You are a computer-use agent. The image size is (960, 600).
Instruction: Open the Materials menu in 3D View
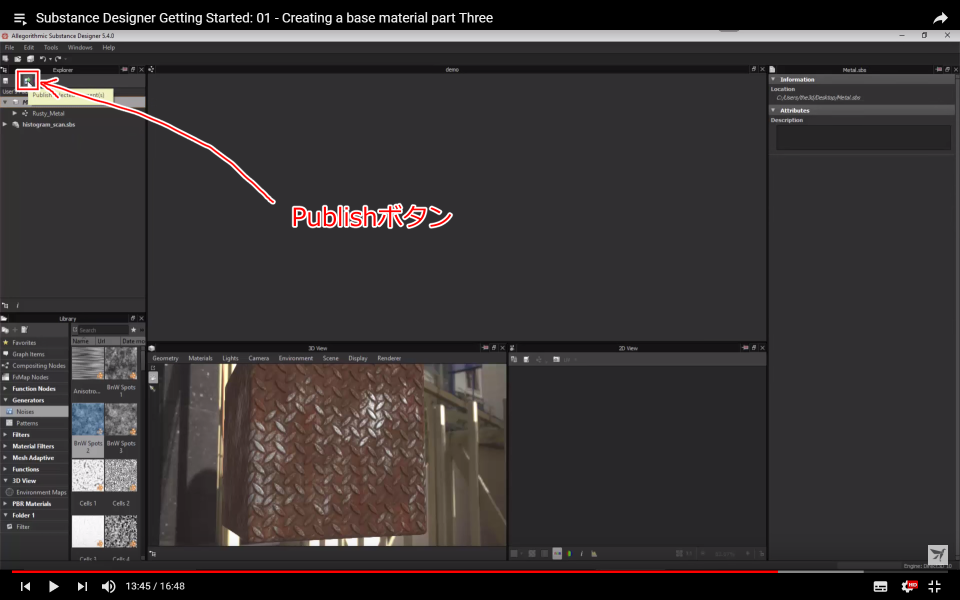tap(200, 358)
